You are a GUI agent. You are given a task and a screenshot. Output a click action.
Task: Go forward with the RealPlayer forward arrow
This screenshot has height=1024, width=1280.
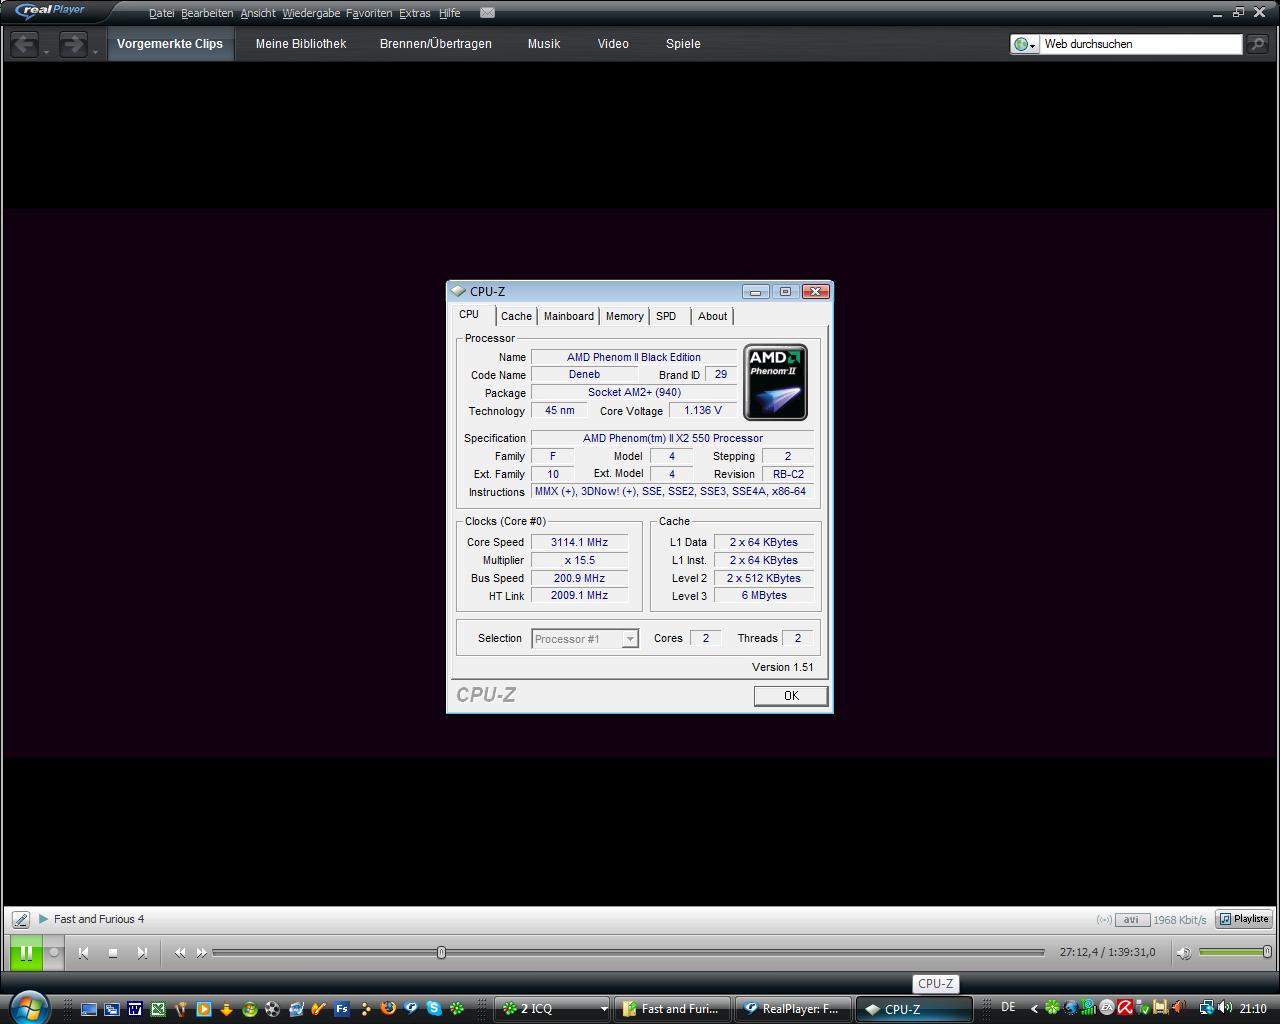[x=73, y=44]
